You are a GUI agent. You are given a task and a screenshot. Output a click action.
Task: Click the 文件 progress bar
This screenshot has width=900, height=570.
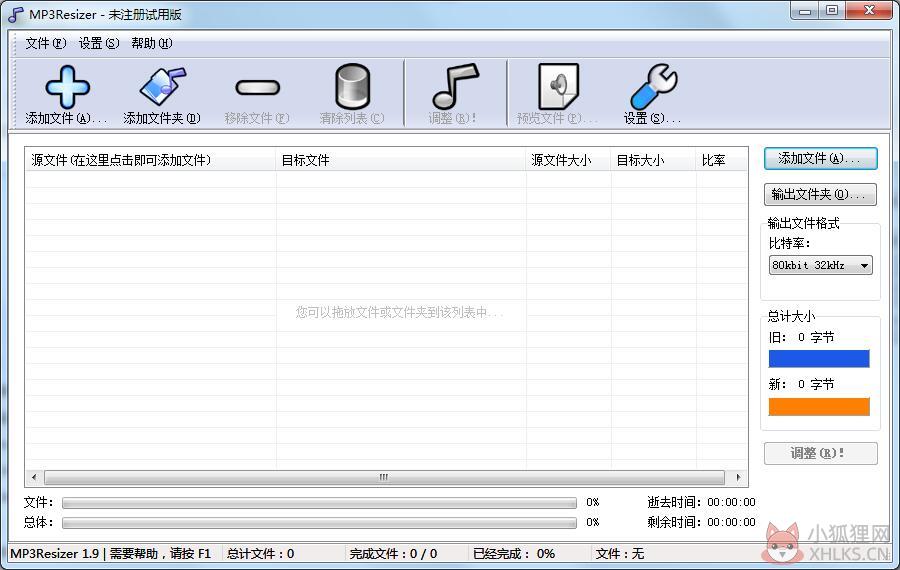click(319, 503)
